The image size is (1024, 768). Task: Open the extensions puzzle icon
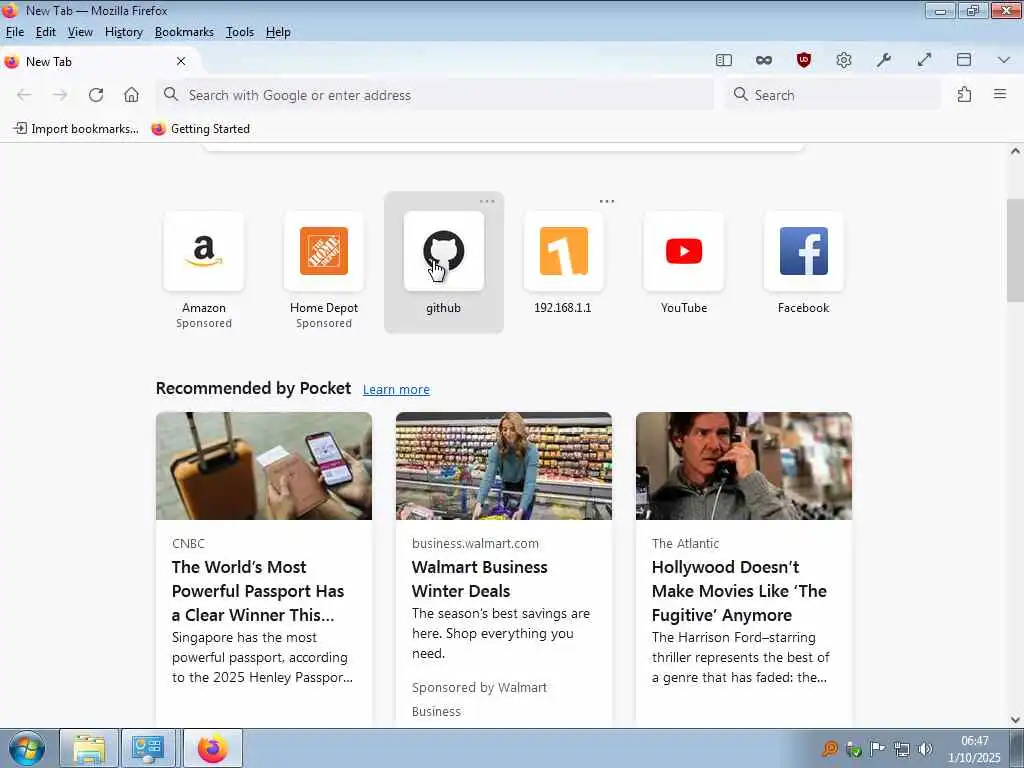[964, 95]
